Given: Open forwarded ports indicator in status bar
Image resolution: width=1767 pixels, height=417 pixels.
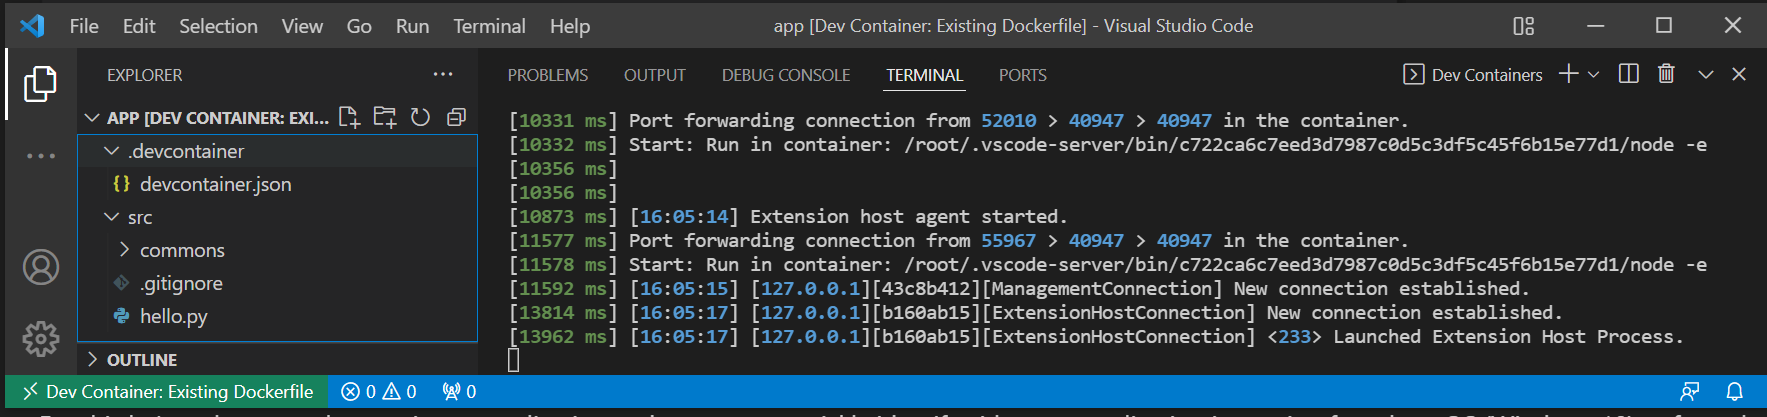Looking at the screenshot, I should (459, 392).
